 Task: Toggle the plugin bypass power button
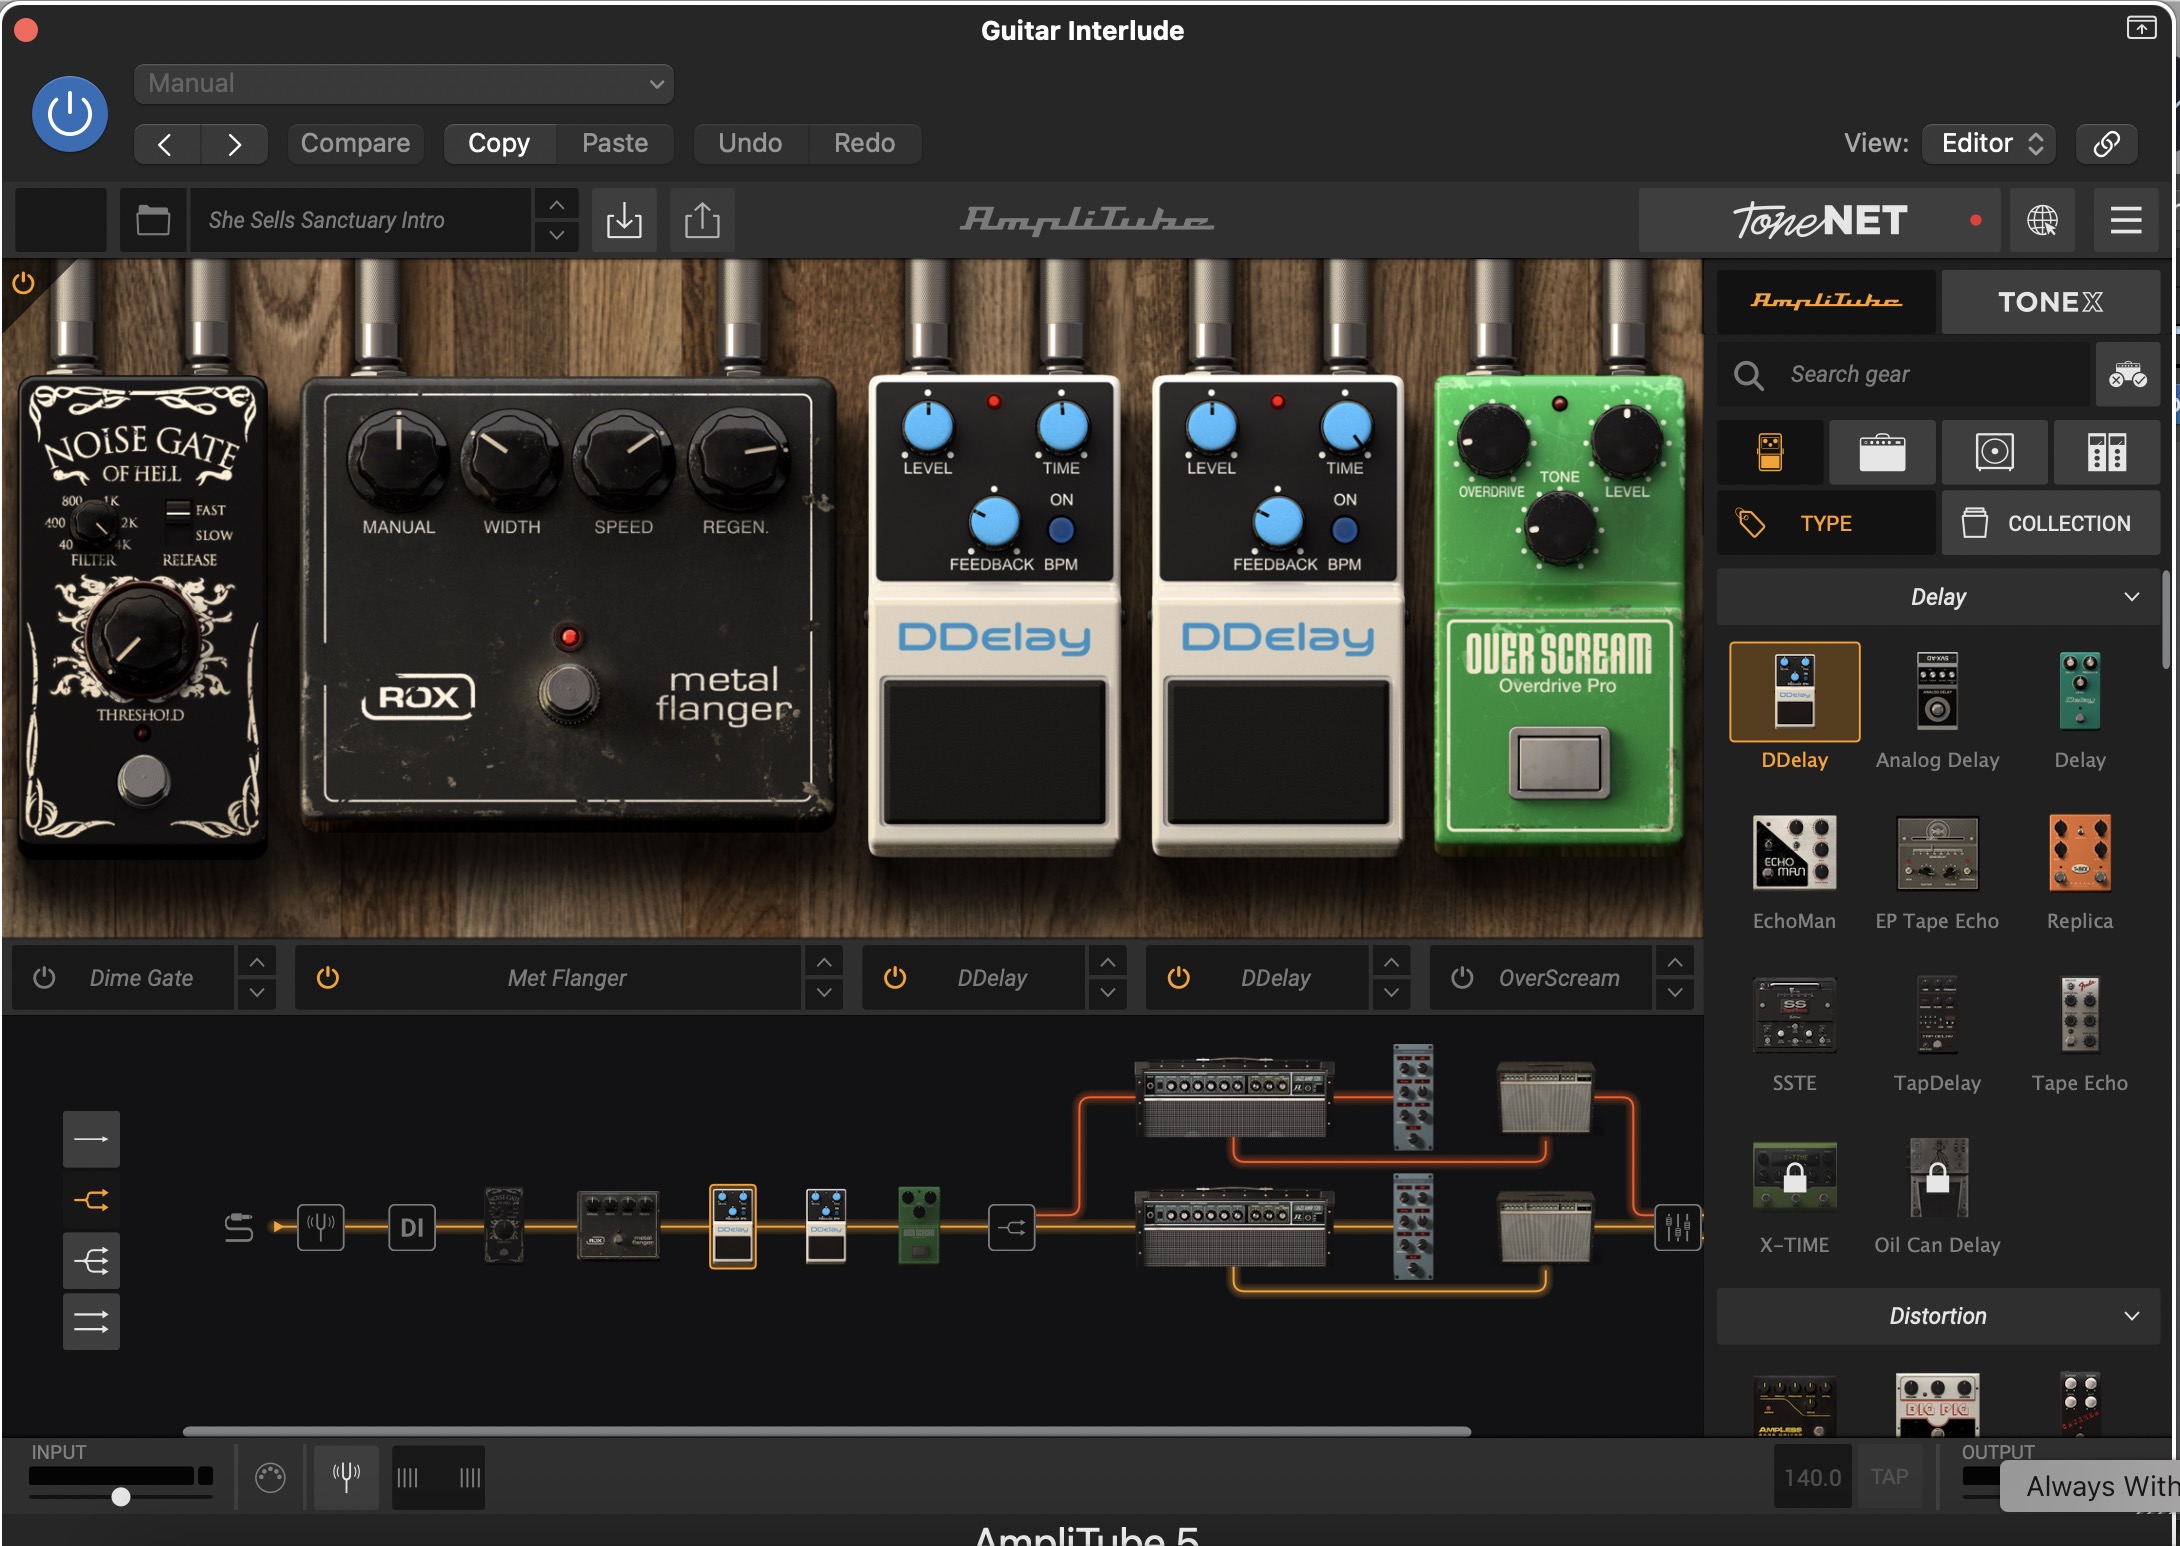(70, 114)
